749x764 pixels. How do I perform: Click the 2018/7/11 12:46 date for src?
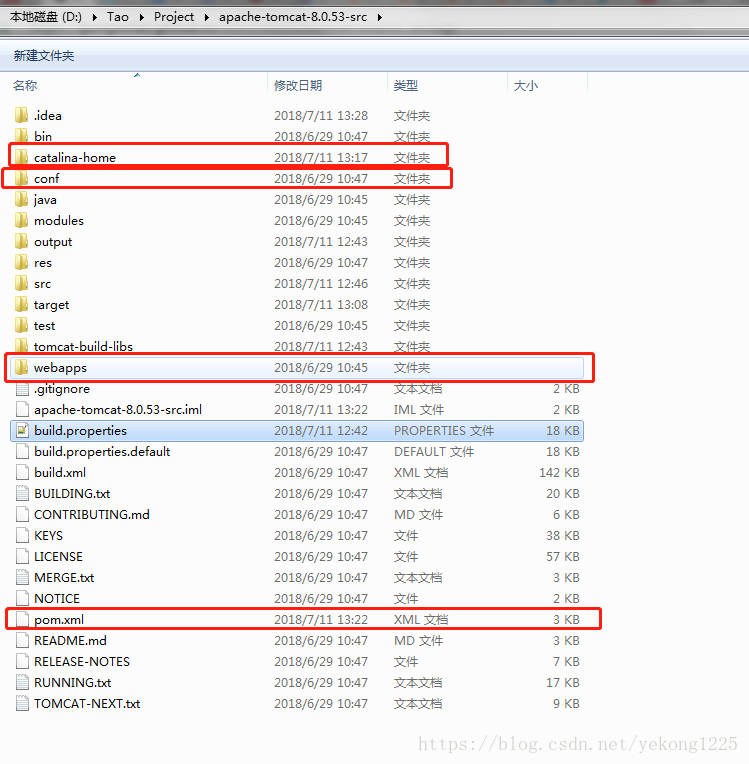321,283
